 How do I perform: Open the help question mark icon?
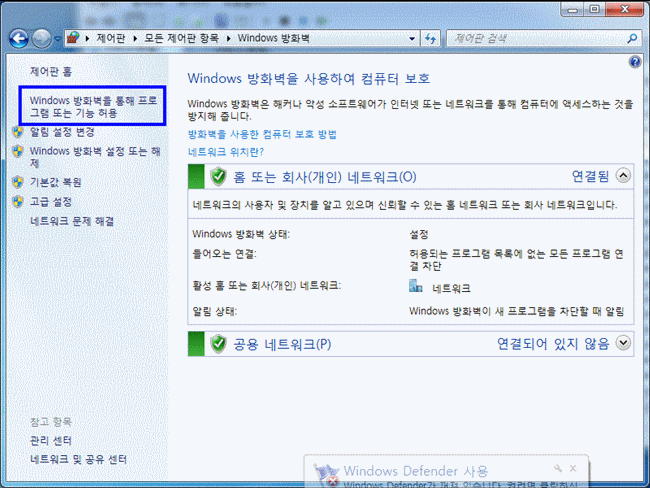pos(635,62)
